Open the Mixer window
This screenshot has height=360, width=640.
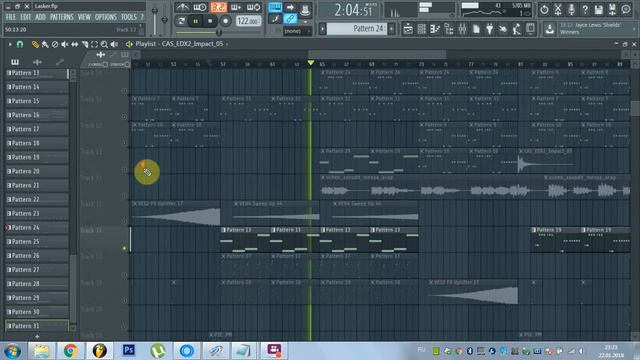[x=462, y=29]
